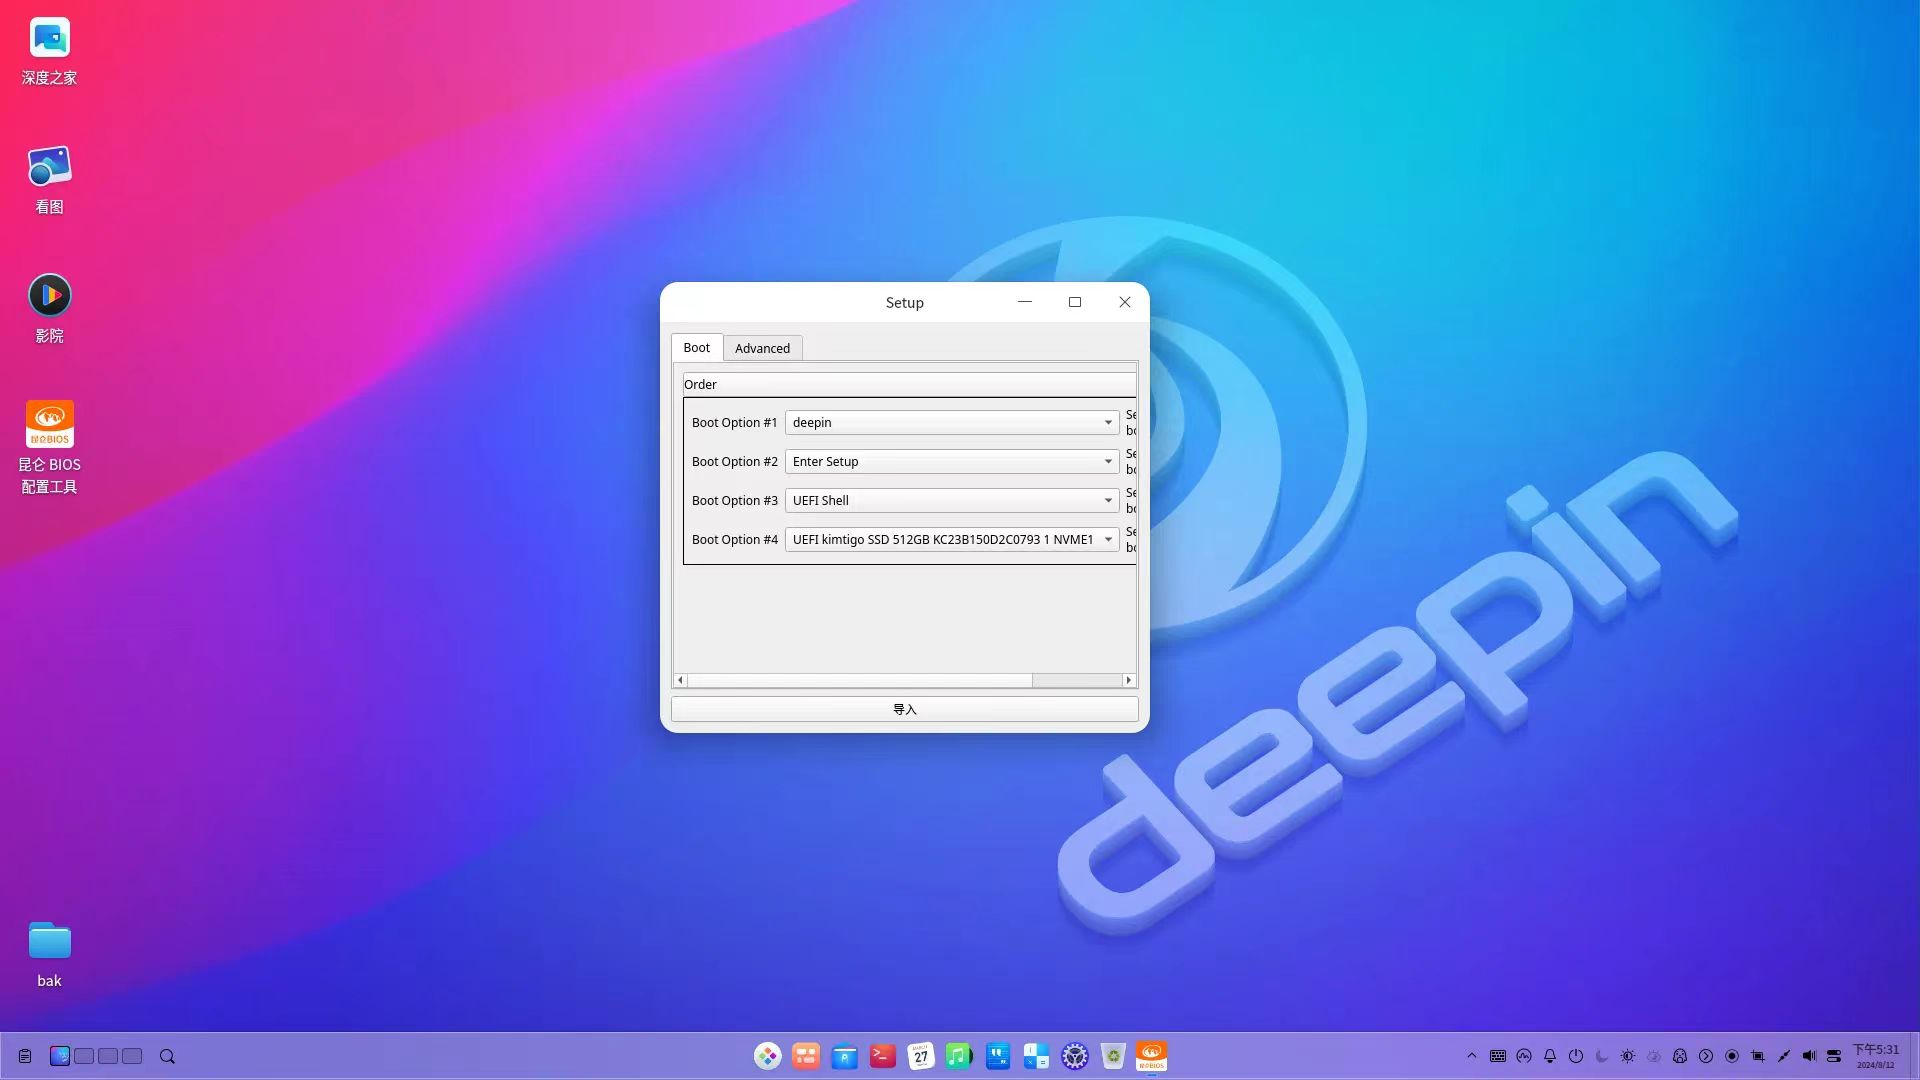Open the notification bell tray icon
Viewport: 1920px width, 1080px height.
click(x=1550, y=1056)
